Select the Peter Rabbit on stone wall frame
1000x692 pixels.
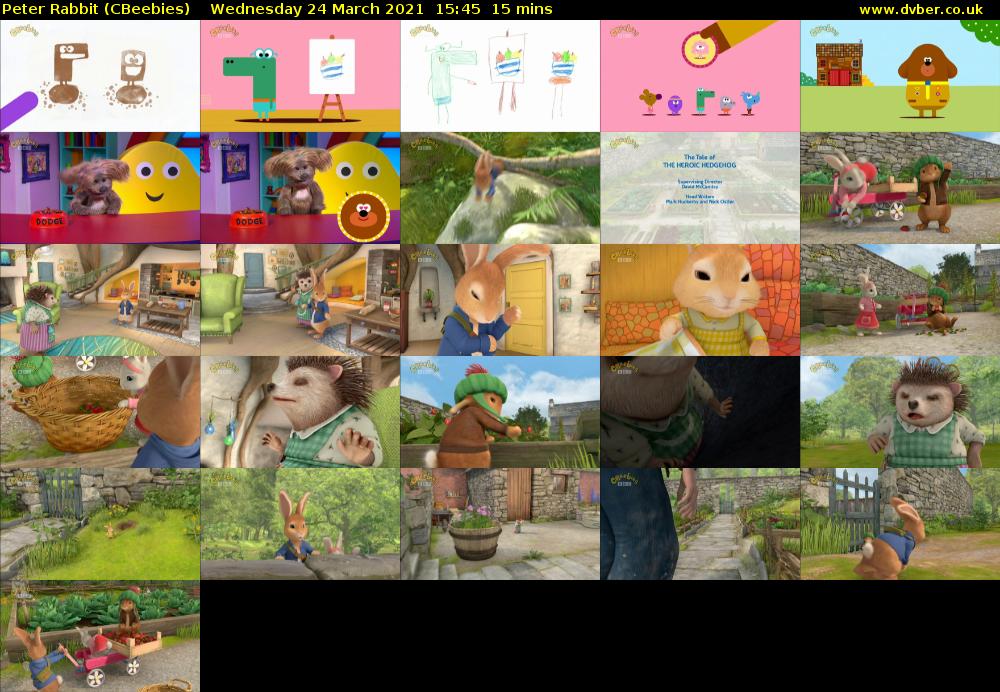coord(300,523)
